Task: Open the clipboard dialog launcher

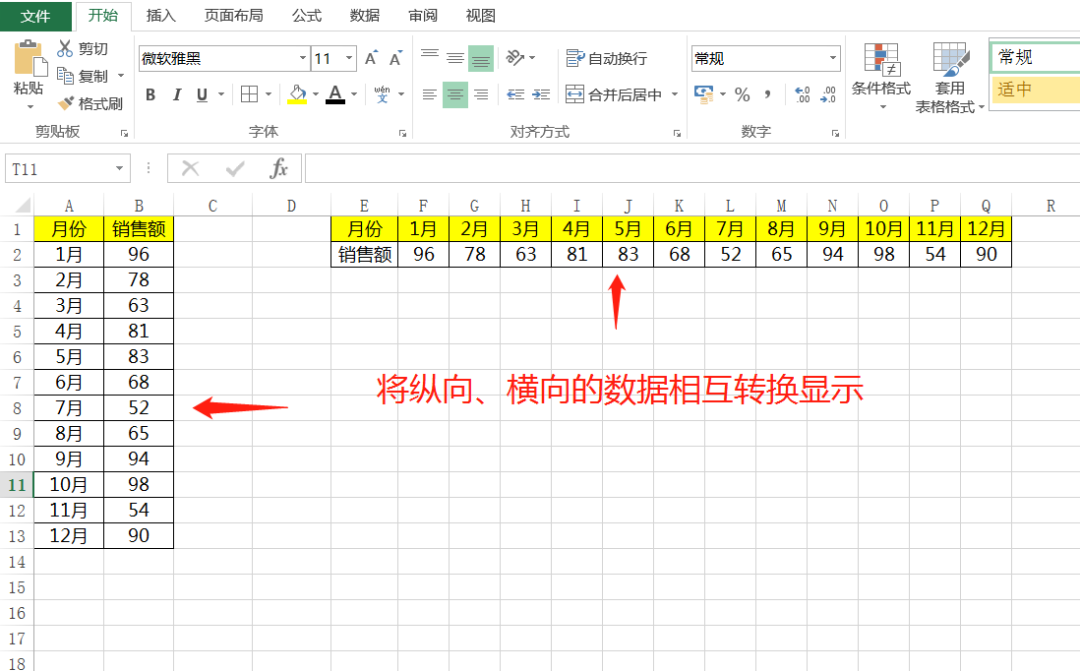Action: [125, 133]
